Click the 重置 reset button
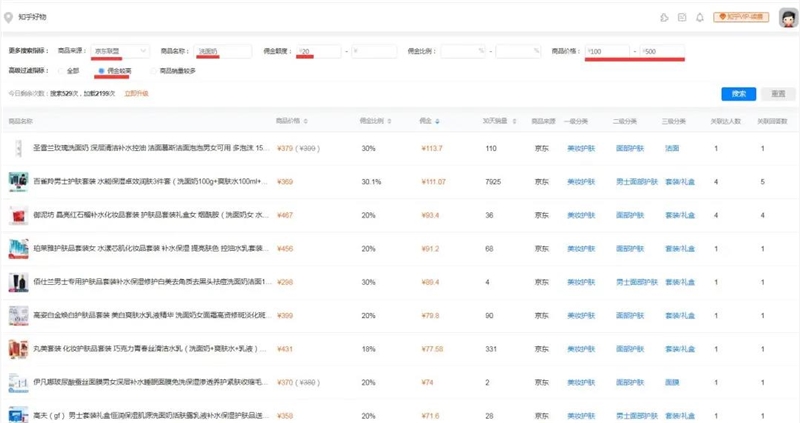The image size is (800, 423). click(778, 93)
